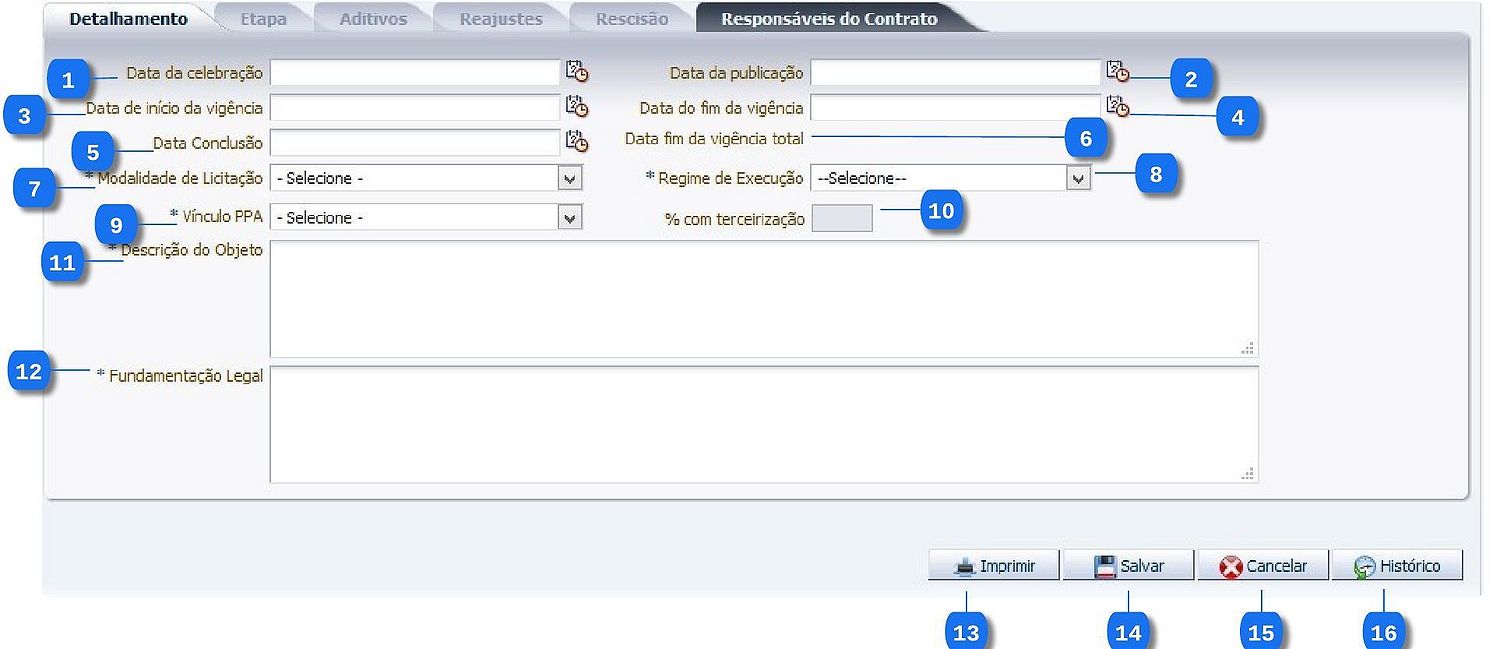1500x649 pixels.
Task: Open calendar for Data de início da vigência
Action: pos(576,107)
